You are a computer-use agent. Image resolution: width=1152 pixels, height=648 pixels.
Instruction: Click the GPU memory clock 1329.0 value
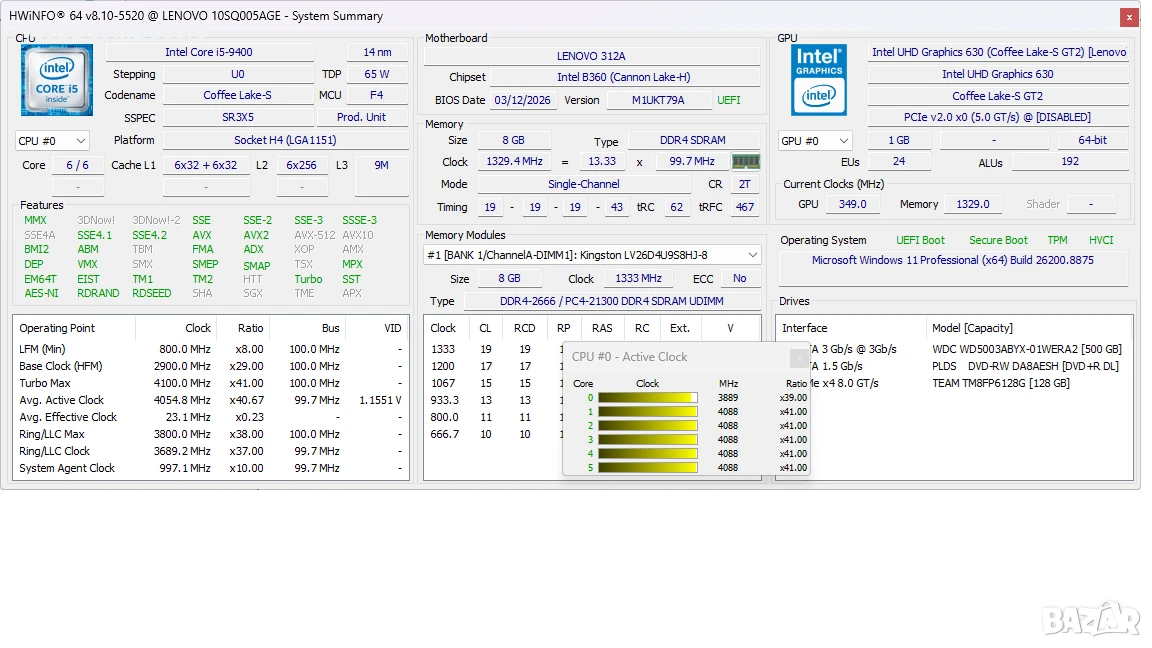[973, 204]
